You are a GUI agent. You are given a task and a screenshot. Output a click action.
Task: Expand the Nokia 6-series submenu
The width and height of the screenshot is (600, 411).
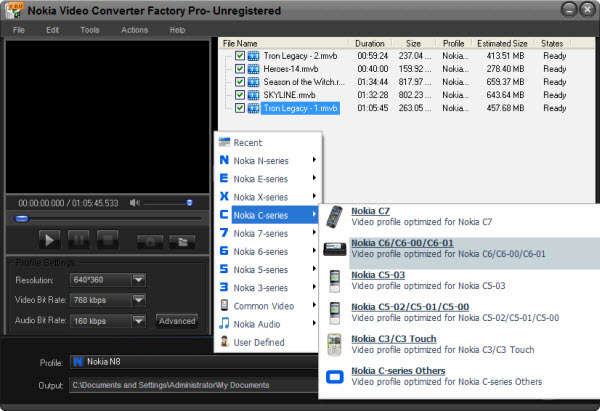(314, 250)
